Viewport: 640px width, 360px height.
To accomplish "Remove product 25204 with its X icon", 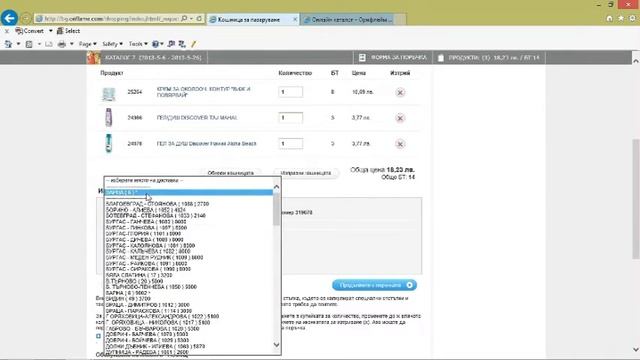I will 400,93.
